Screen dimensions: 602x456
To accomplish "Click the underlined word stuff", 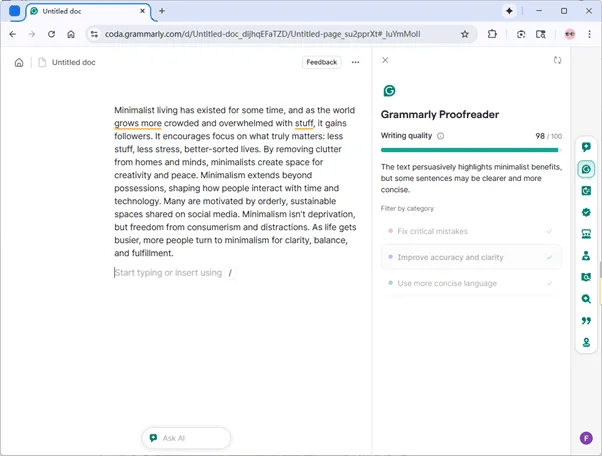I will click(x=304, y=124).
